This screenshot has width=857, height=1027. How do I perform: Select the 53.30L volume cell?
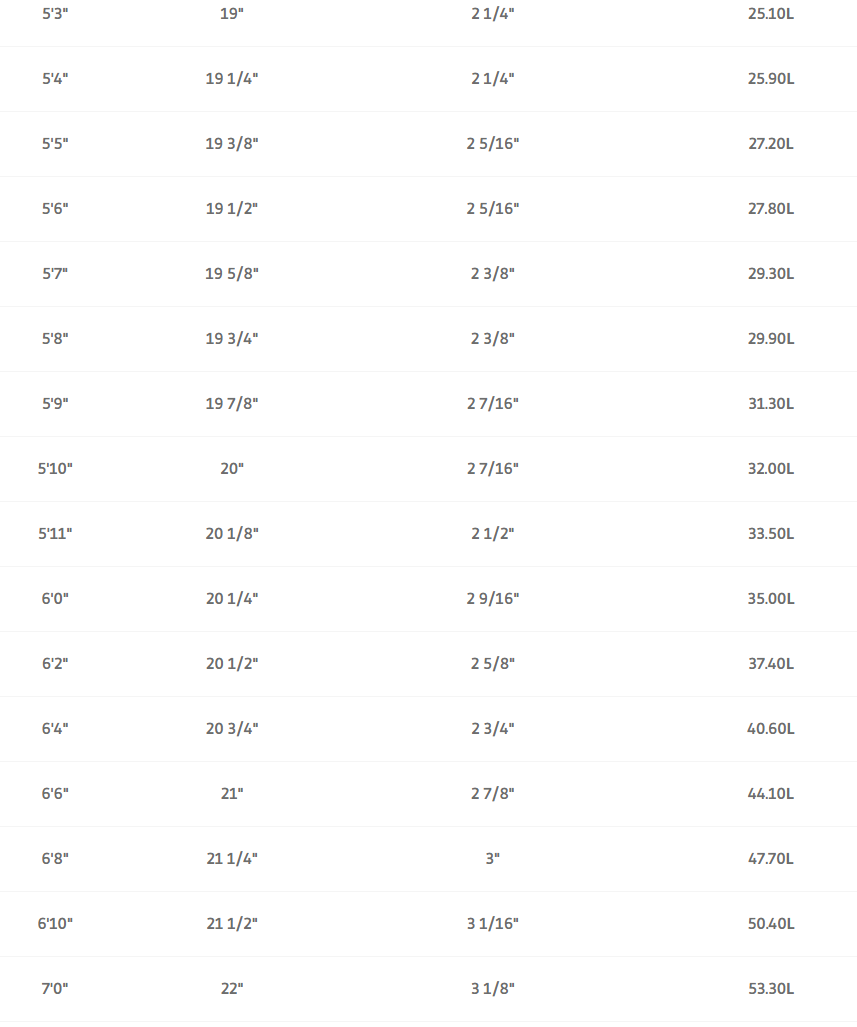click(x=771, y=988)
